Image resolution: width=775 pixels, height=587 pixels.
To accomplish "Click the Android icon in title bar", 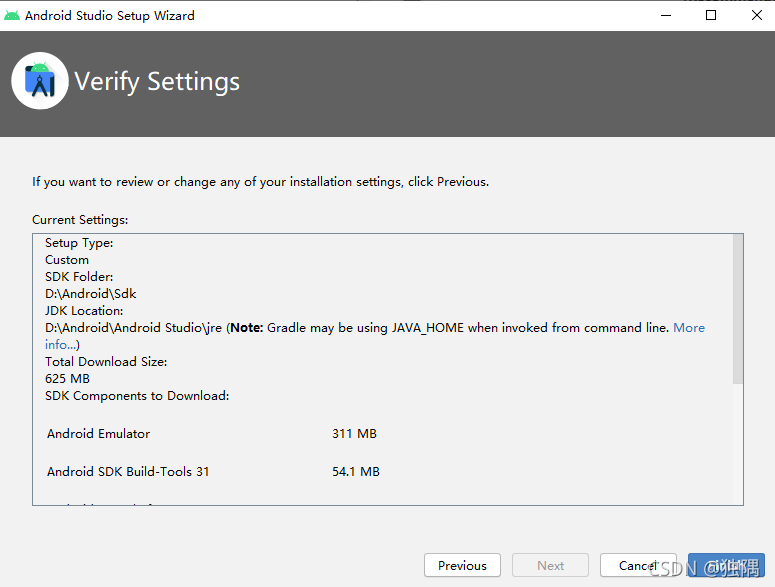I will [12, 15].
